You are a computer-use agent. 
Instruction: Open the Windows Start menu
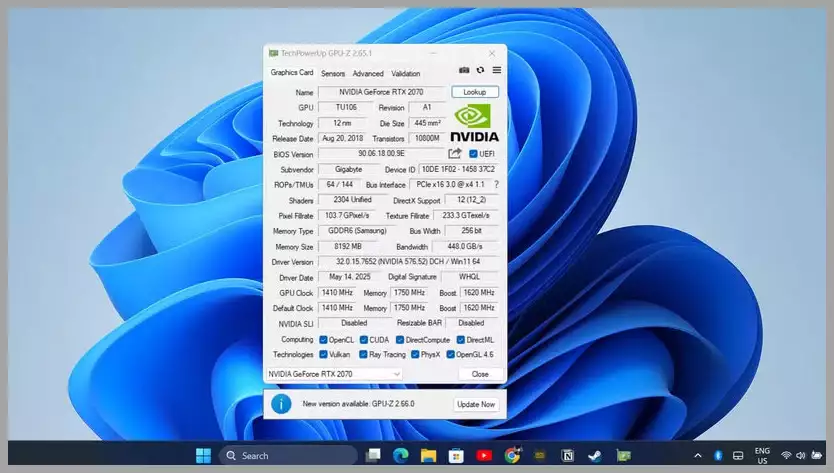[x=203, y=455]
